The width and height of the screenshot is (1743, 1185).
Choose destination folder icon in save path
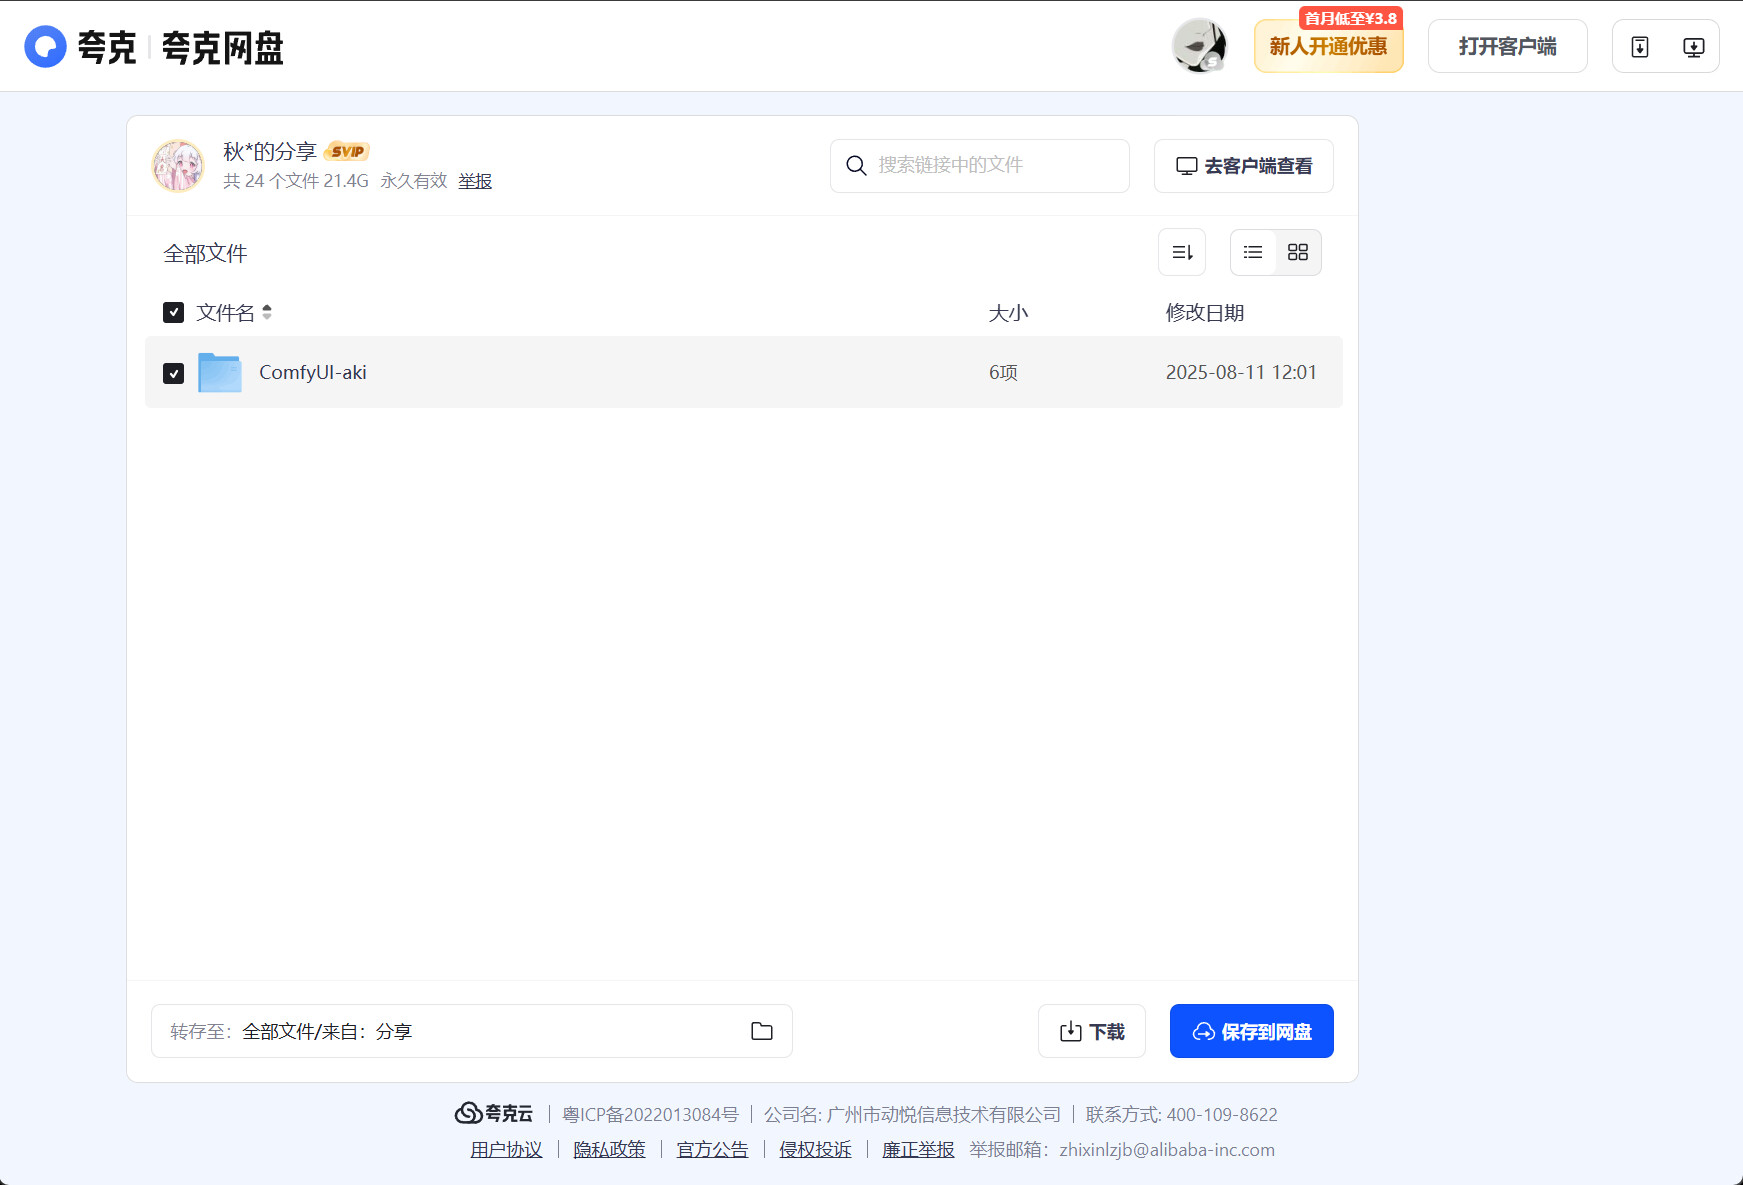tap(762, 1031)
